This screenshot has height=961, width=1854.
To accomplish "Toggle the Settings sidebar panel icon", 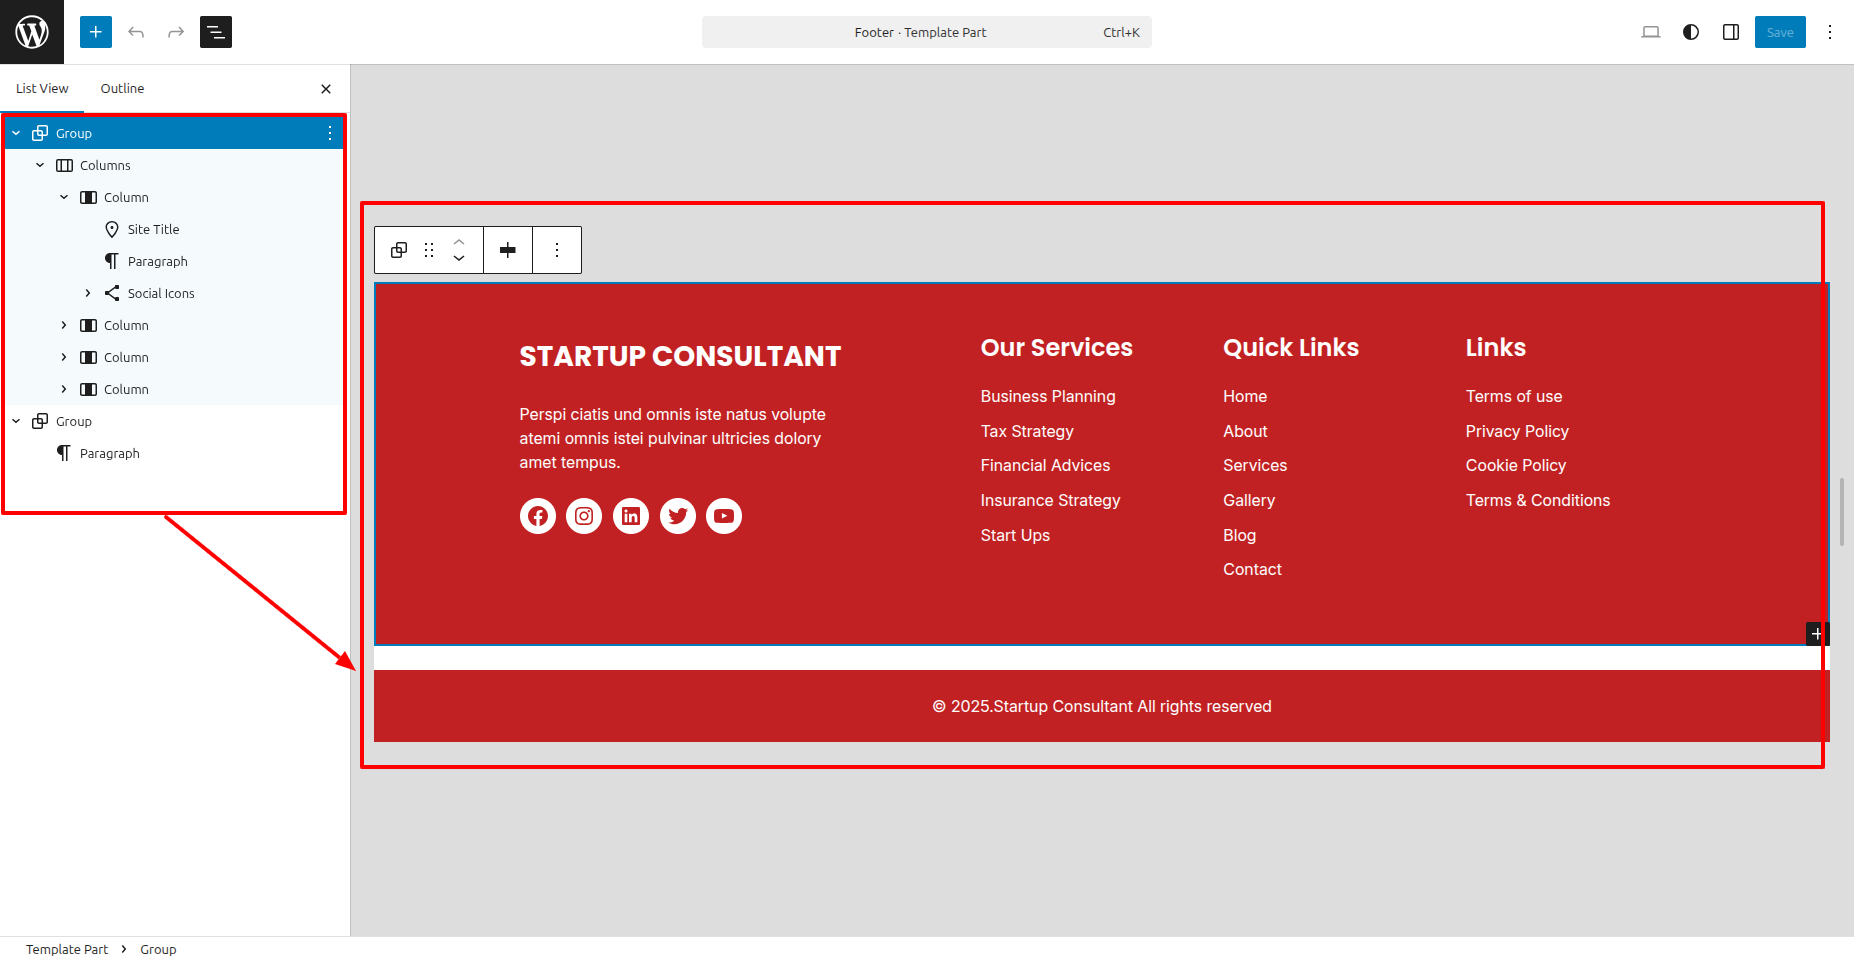I will tap(1731, 32).
